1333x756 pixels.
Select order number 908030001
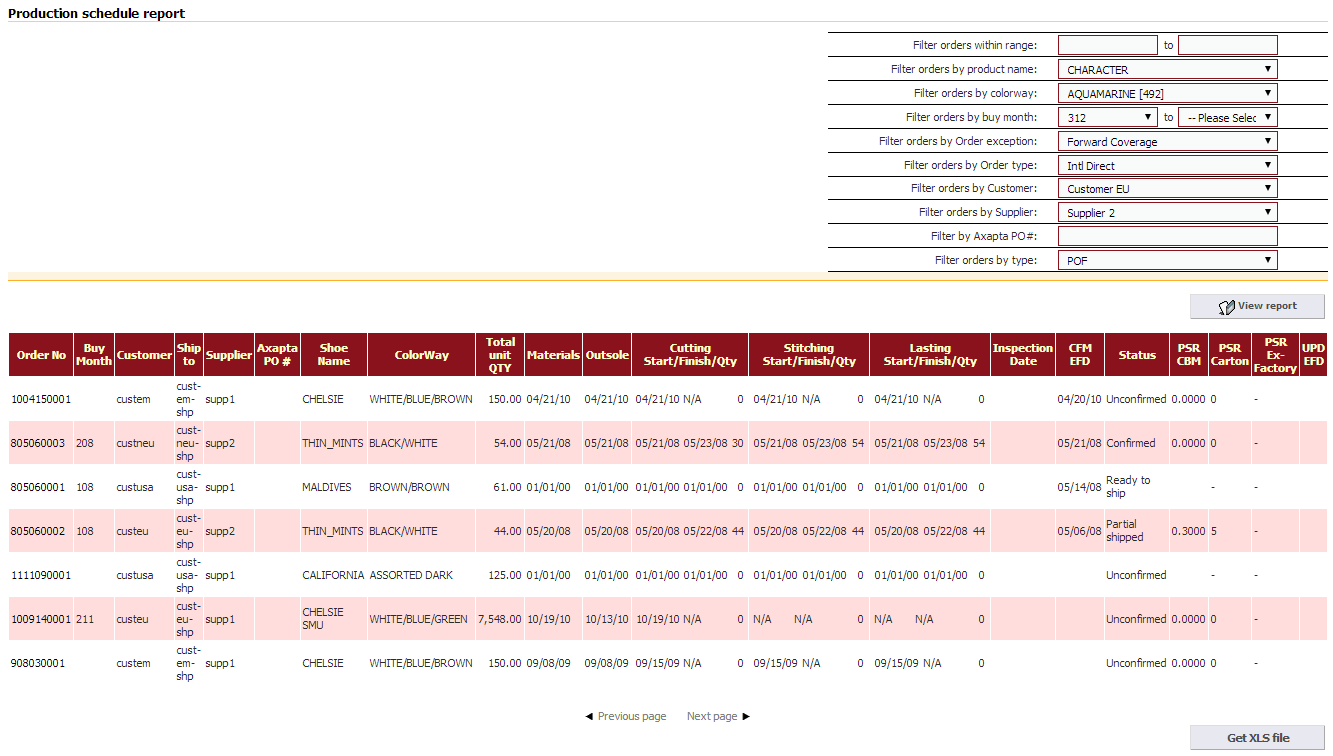coord(39,663)
